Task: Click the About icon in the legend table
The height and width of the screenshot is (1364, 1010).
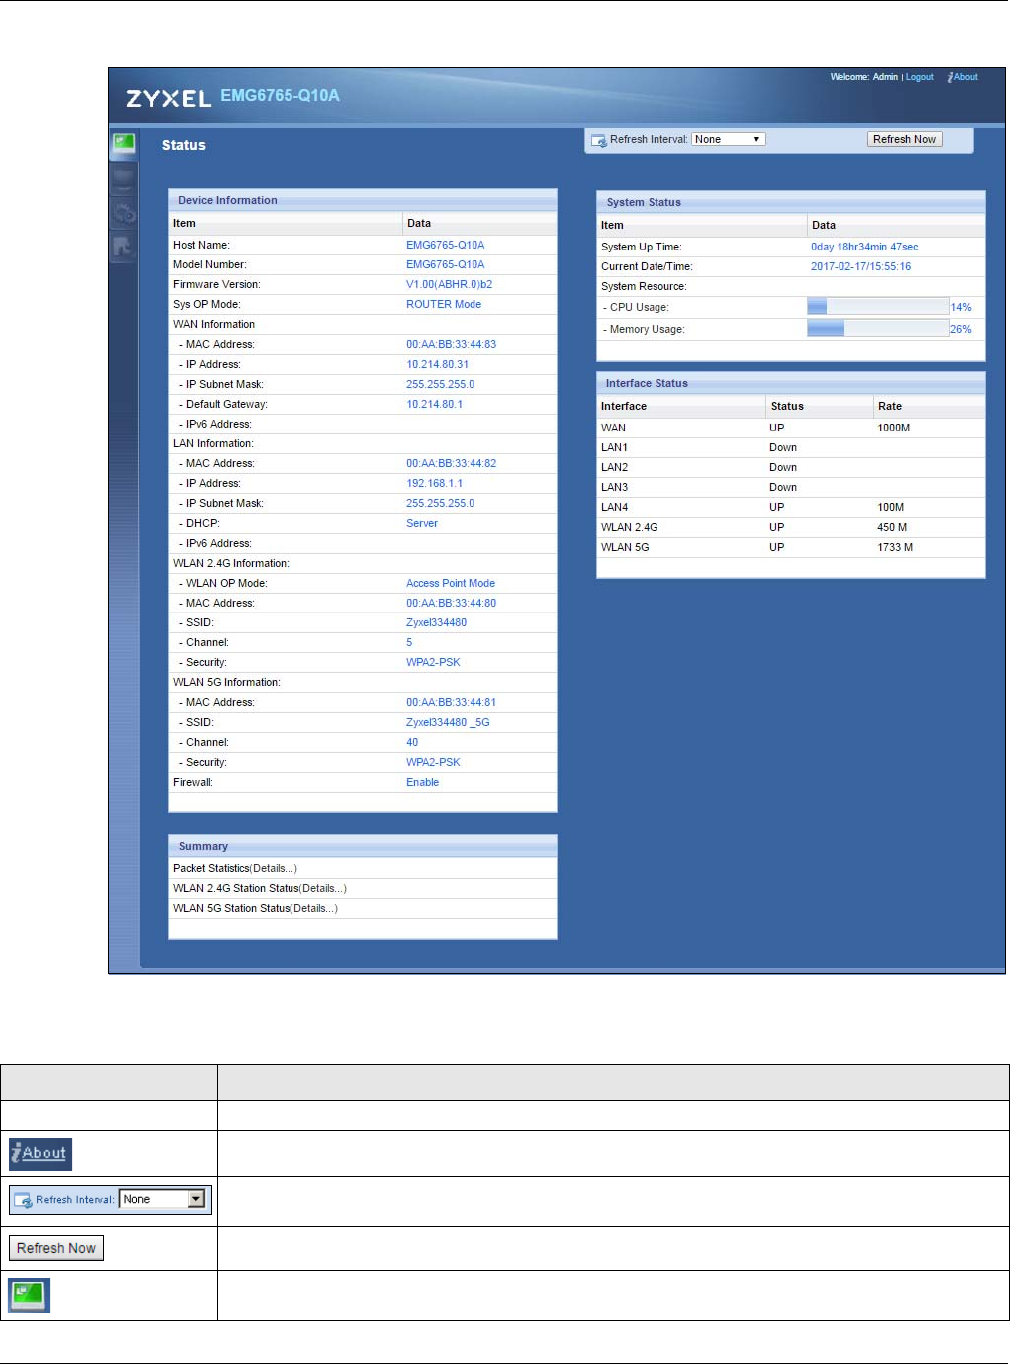Action: pos(41,1153)
